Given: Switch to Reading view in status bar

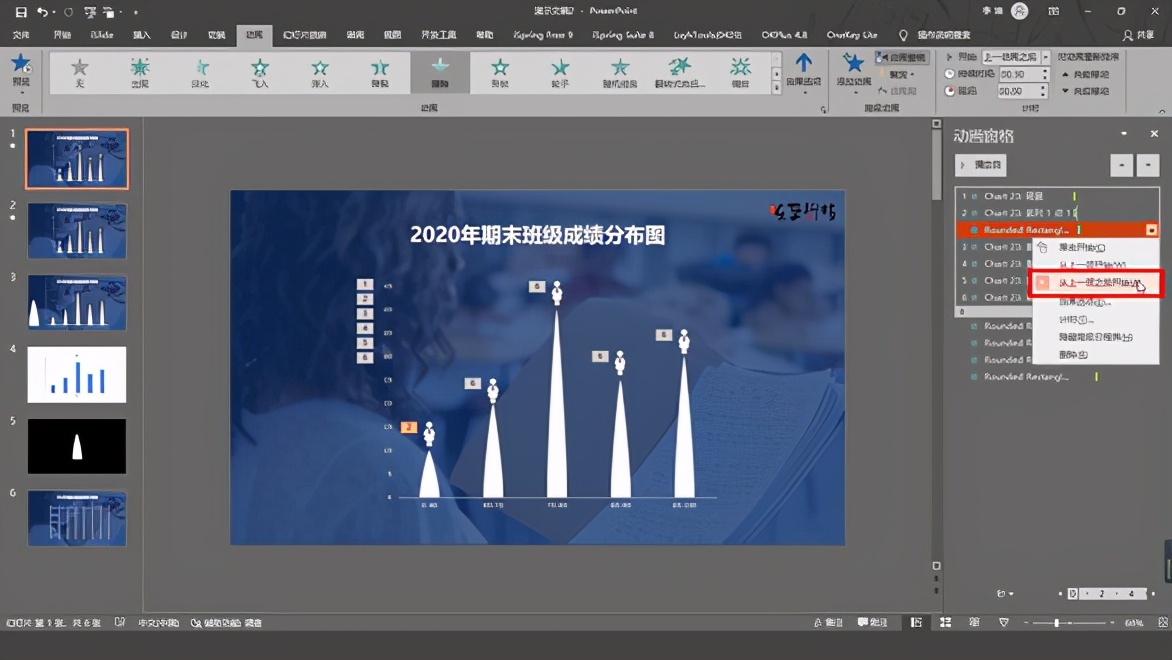Looking at the screenshot, I should click(974, 622).
